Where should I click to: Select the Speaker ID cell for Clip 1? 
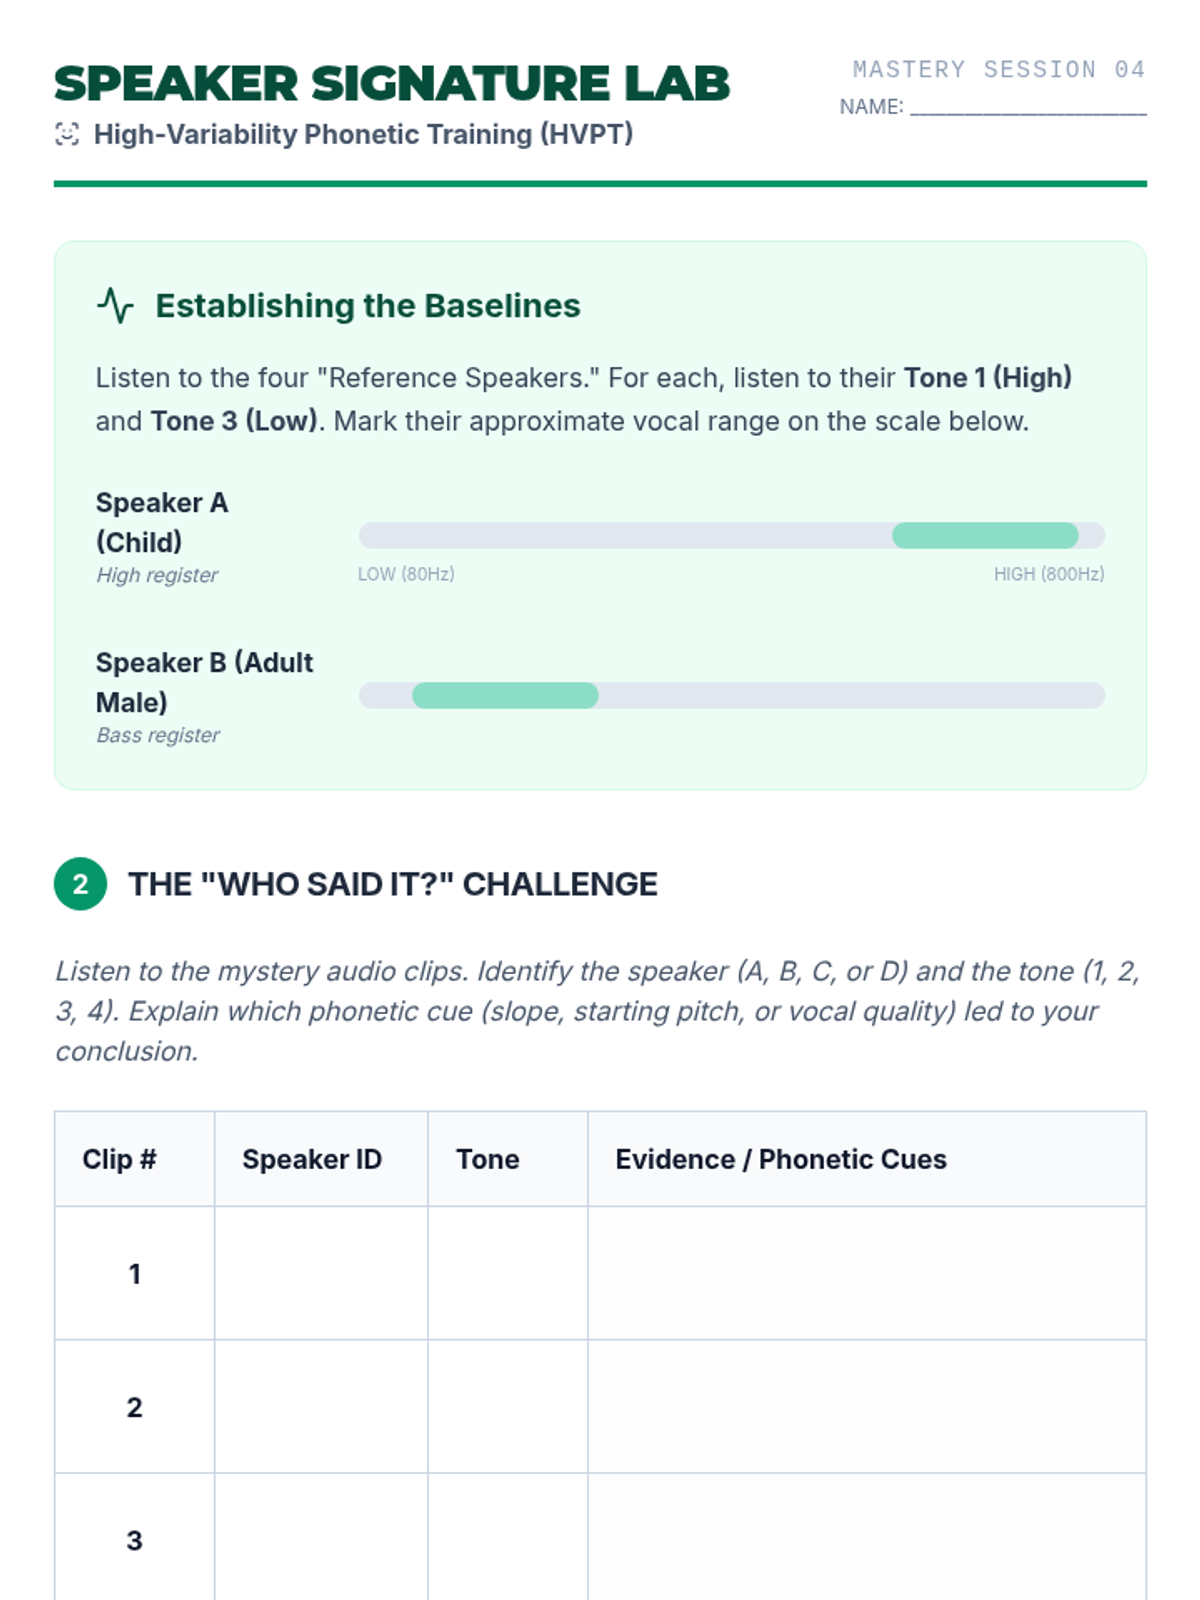321,1273
